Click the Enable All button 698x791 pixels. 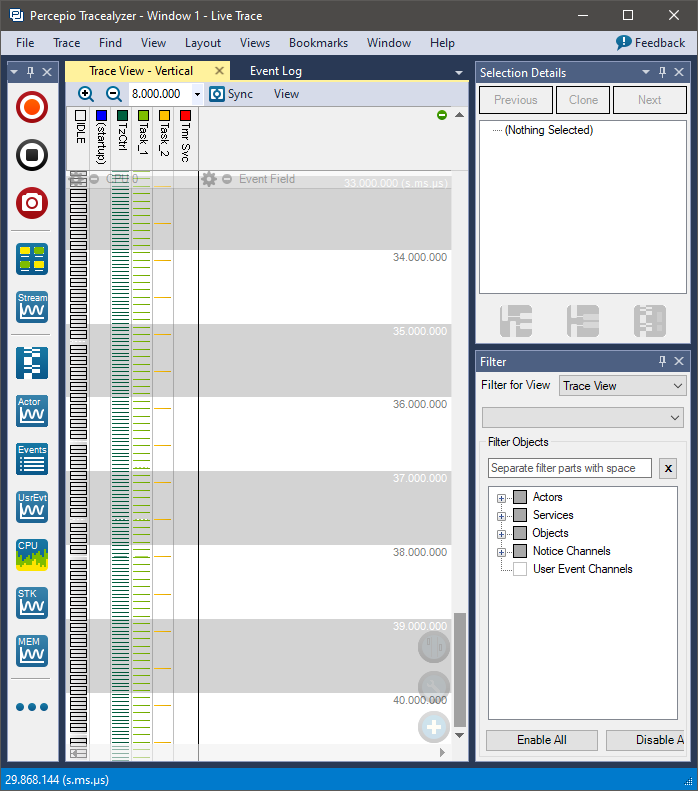pos(542,740)
